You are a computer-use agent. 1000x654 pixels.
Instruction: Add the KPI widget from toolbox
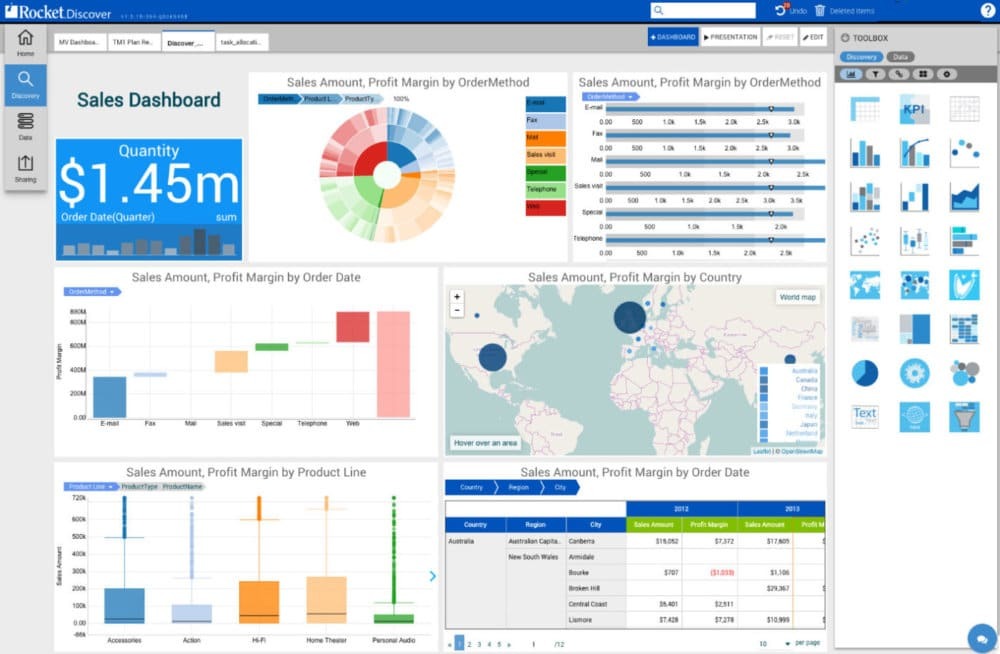[x=914, y=109]
